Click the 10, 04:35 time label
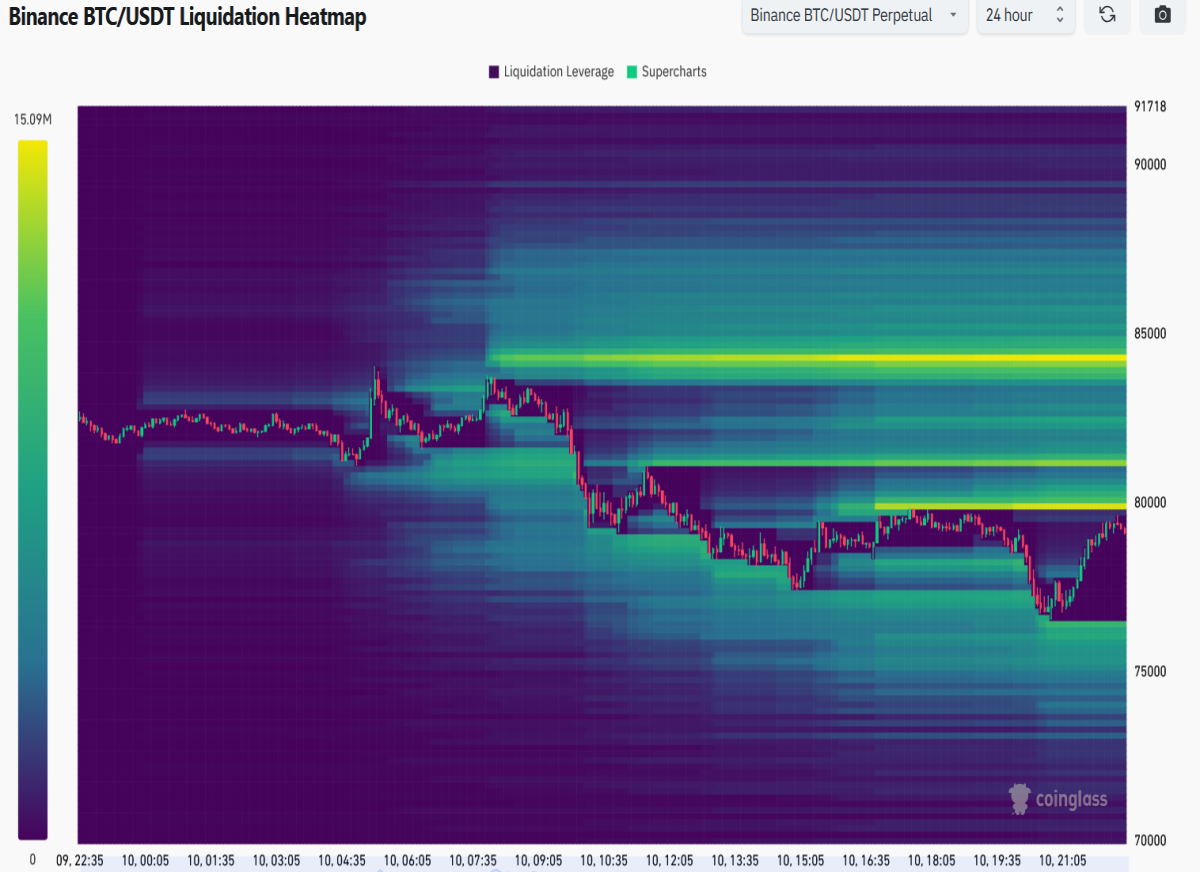 tap(342, 860)
